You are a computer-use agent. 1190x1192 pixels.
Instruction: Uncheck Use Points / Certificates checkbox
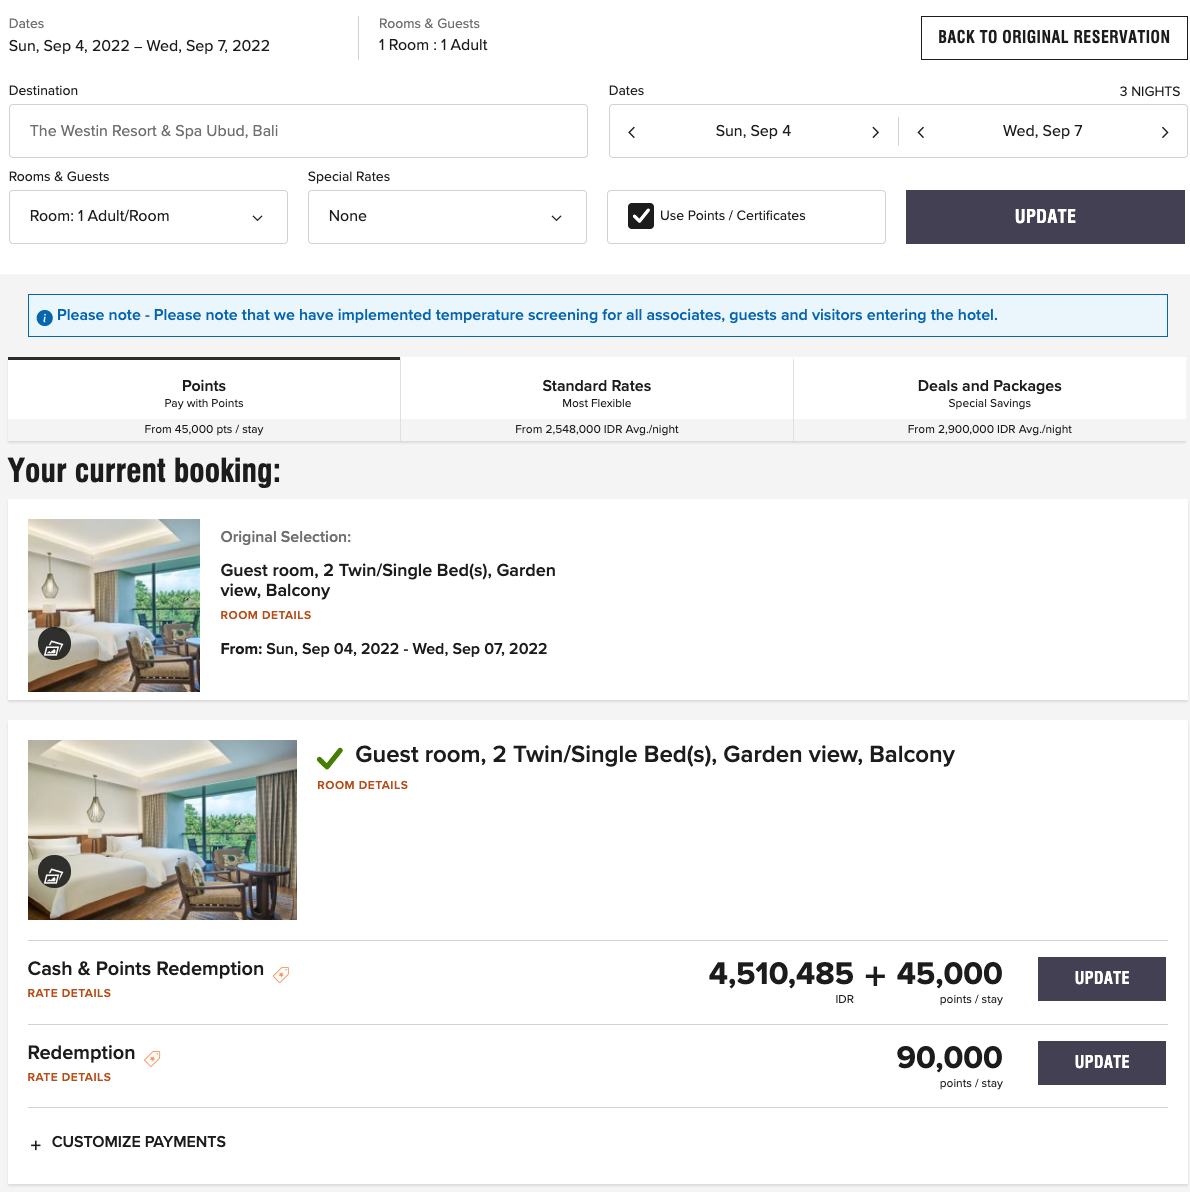[641, 216]
